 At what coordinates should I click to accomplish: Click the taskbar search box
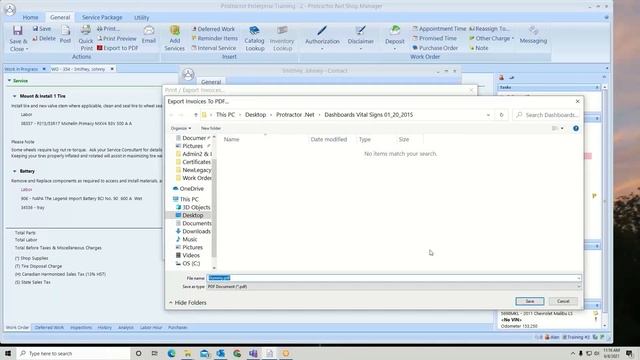coord(73,353)
